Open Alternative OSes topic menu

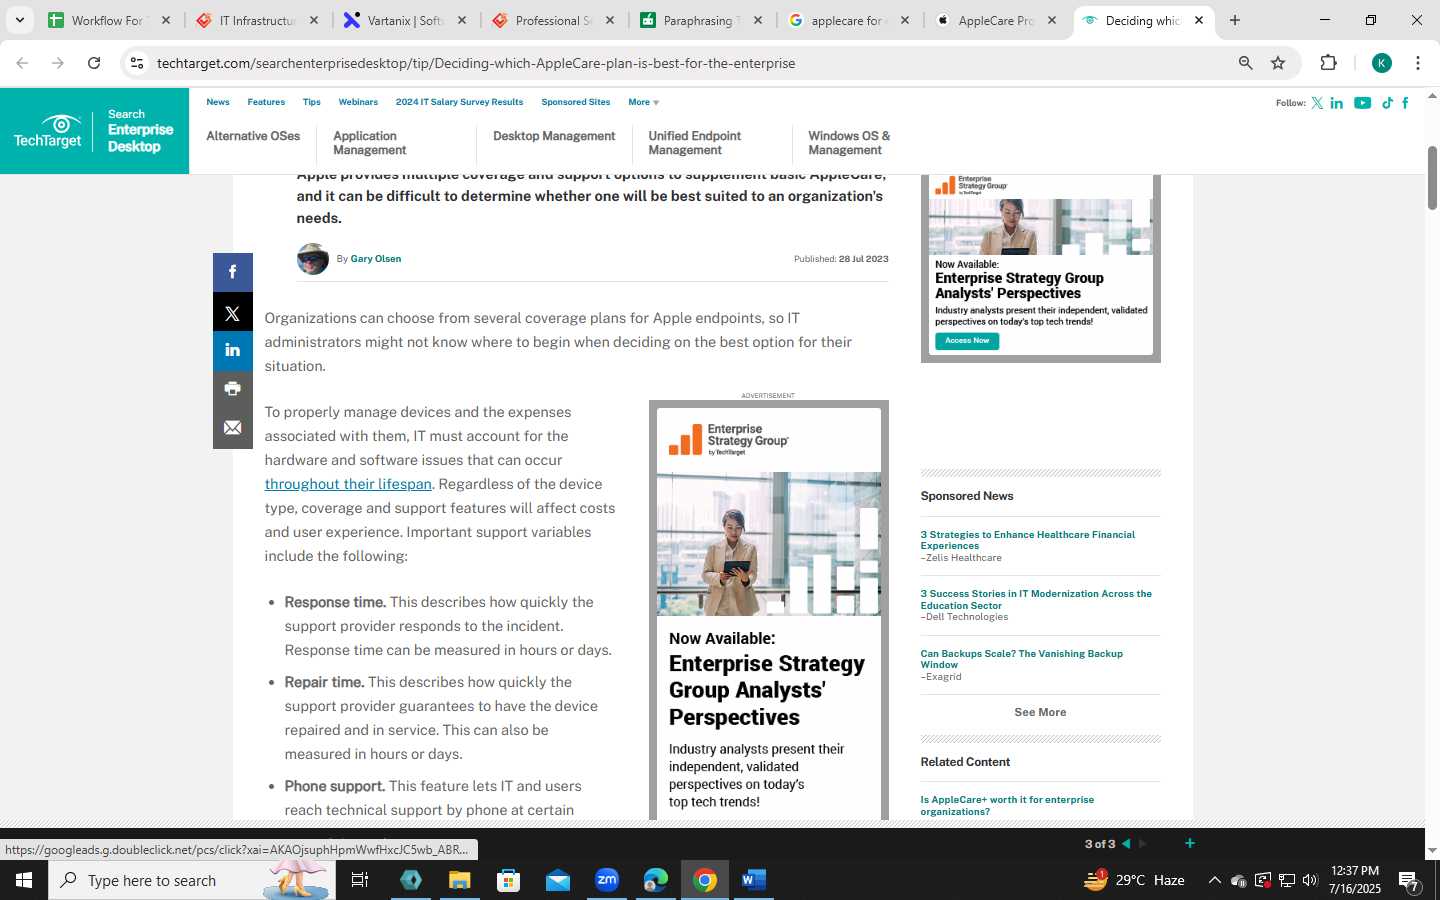253,136
